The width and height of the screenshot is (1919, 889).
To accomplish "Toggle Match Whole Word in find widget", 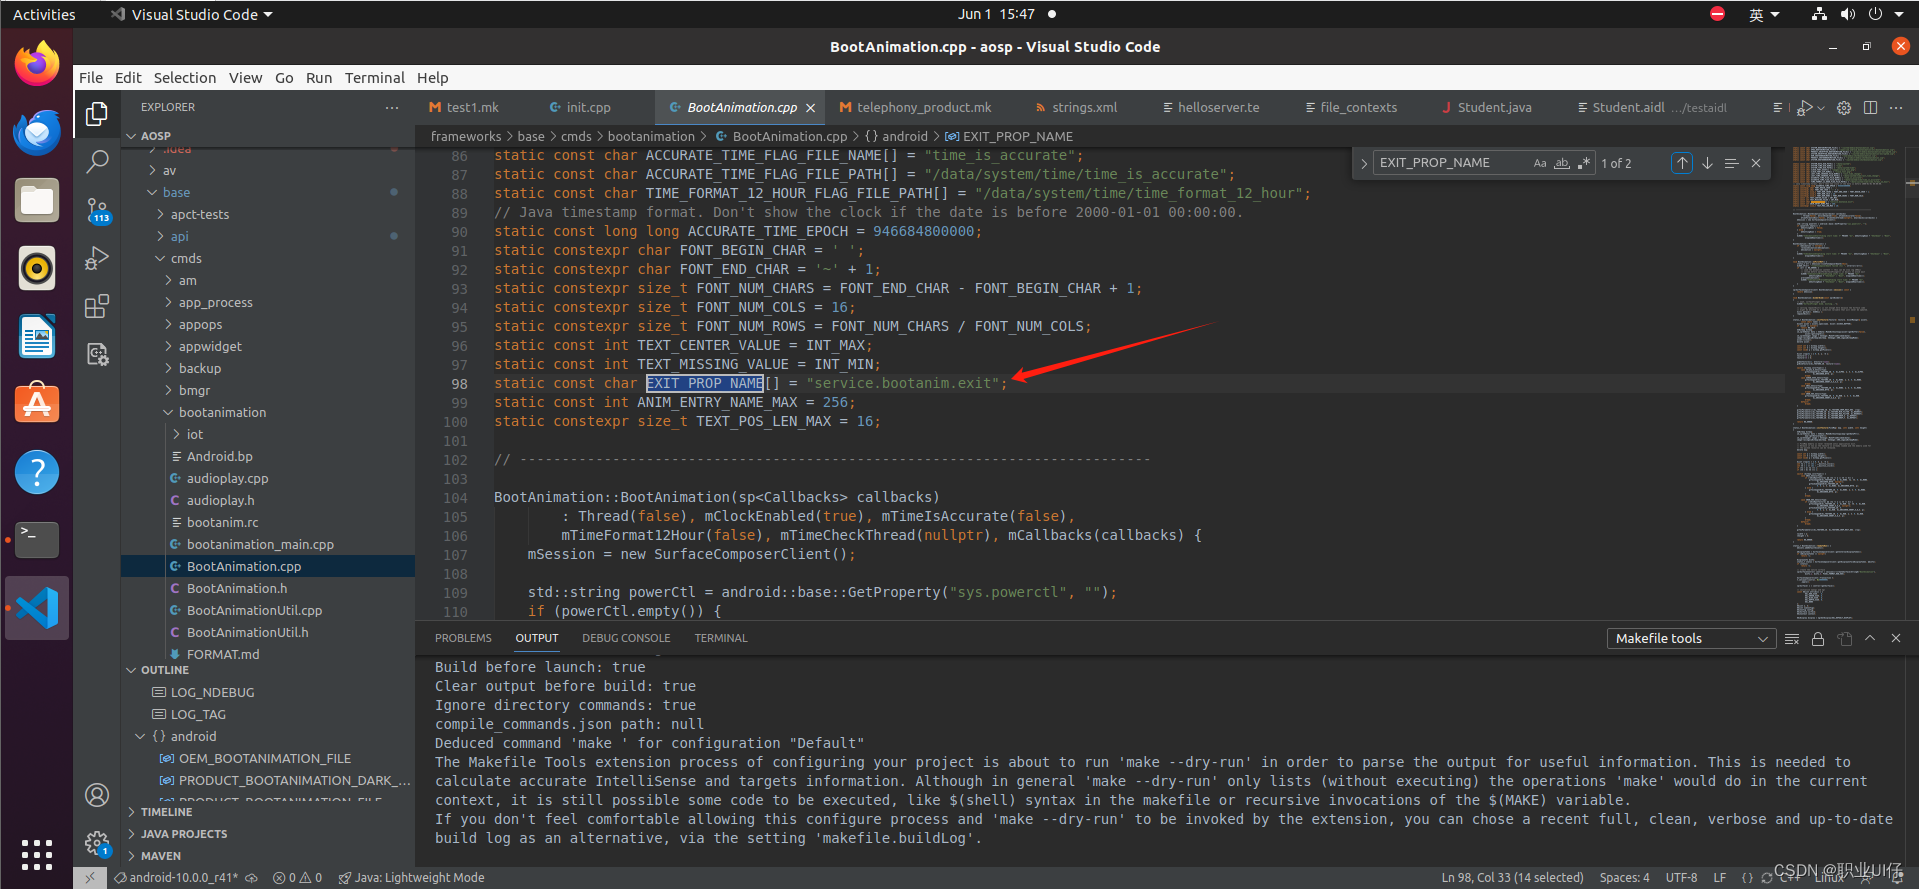I will tap(1562, 163).
